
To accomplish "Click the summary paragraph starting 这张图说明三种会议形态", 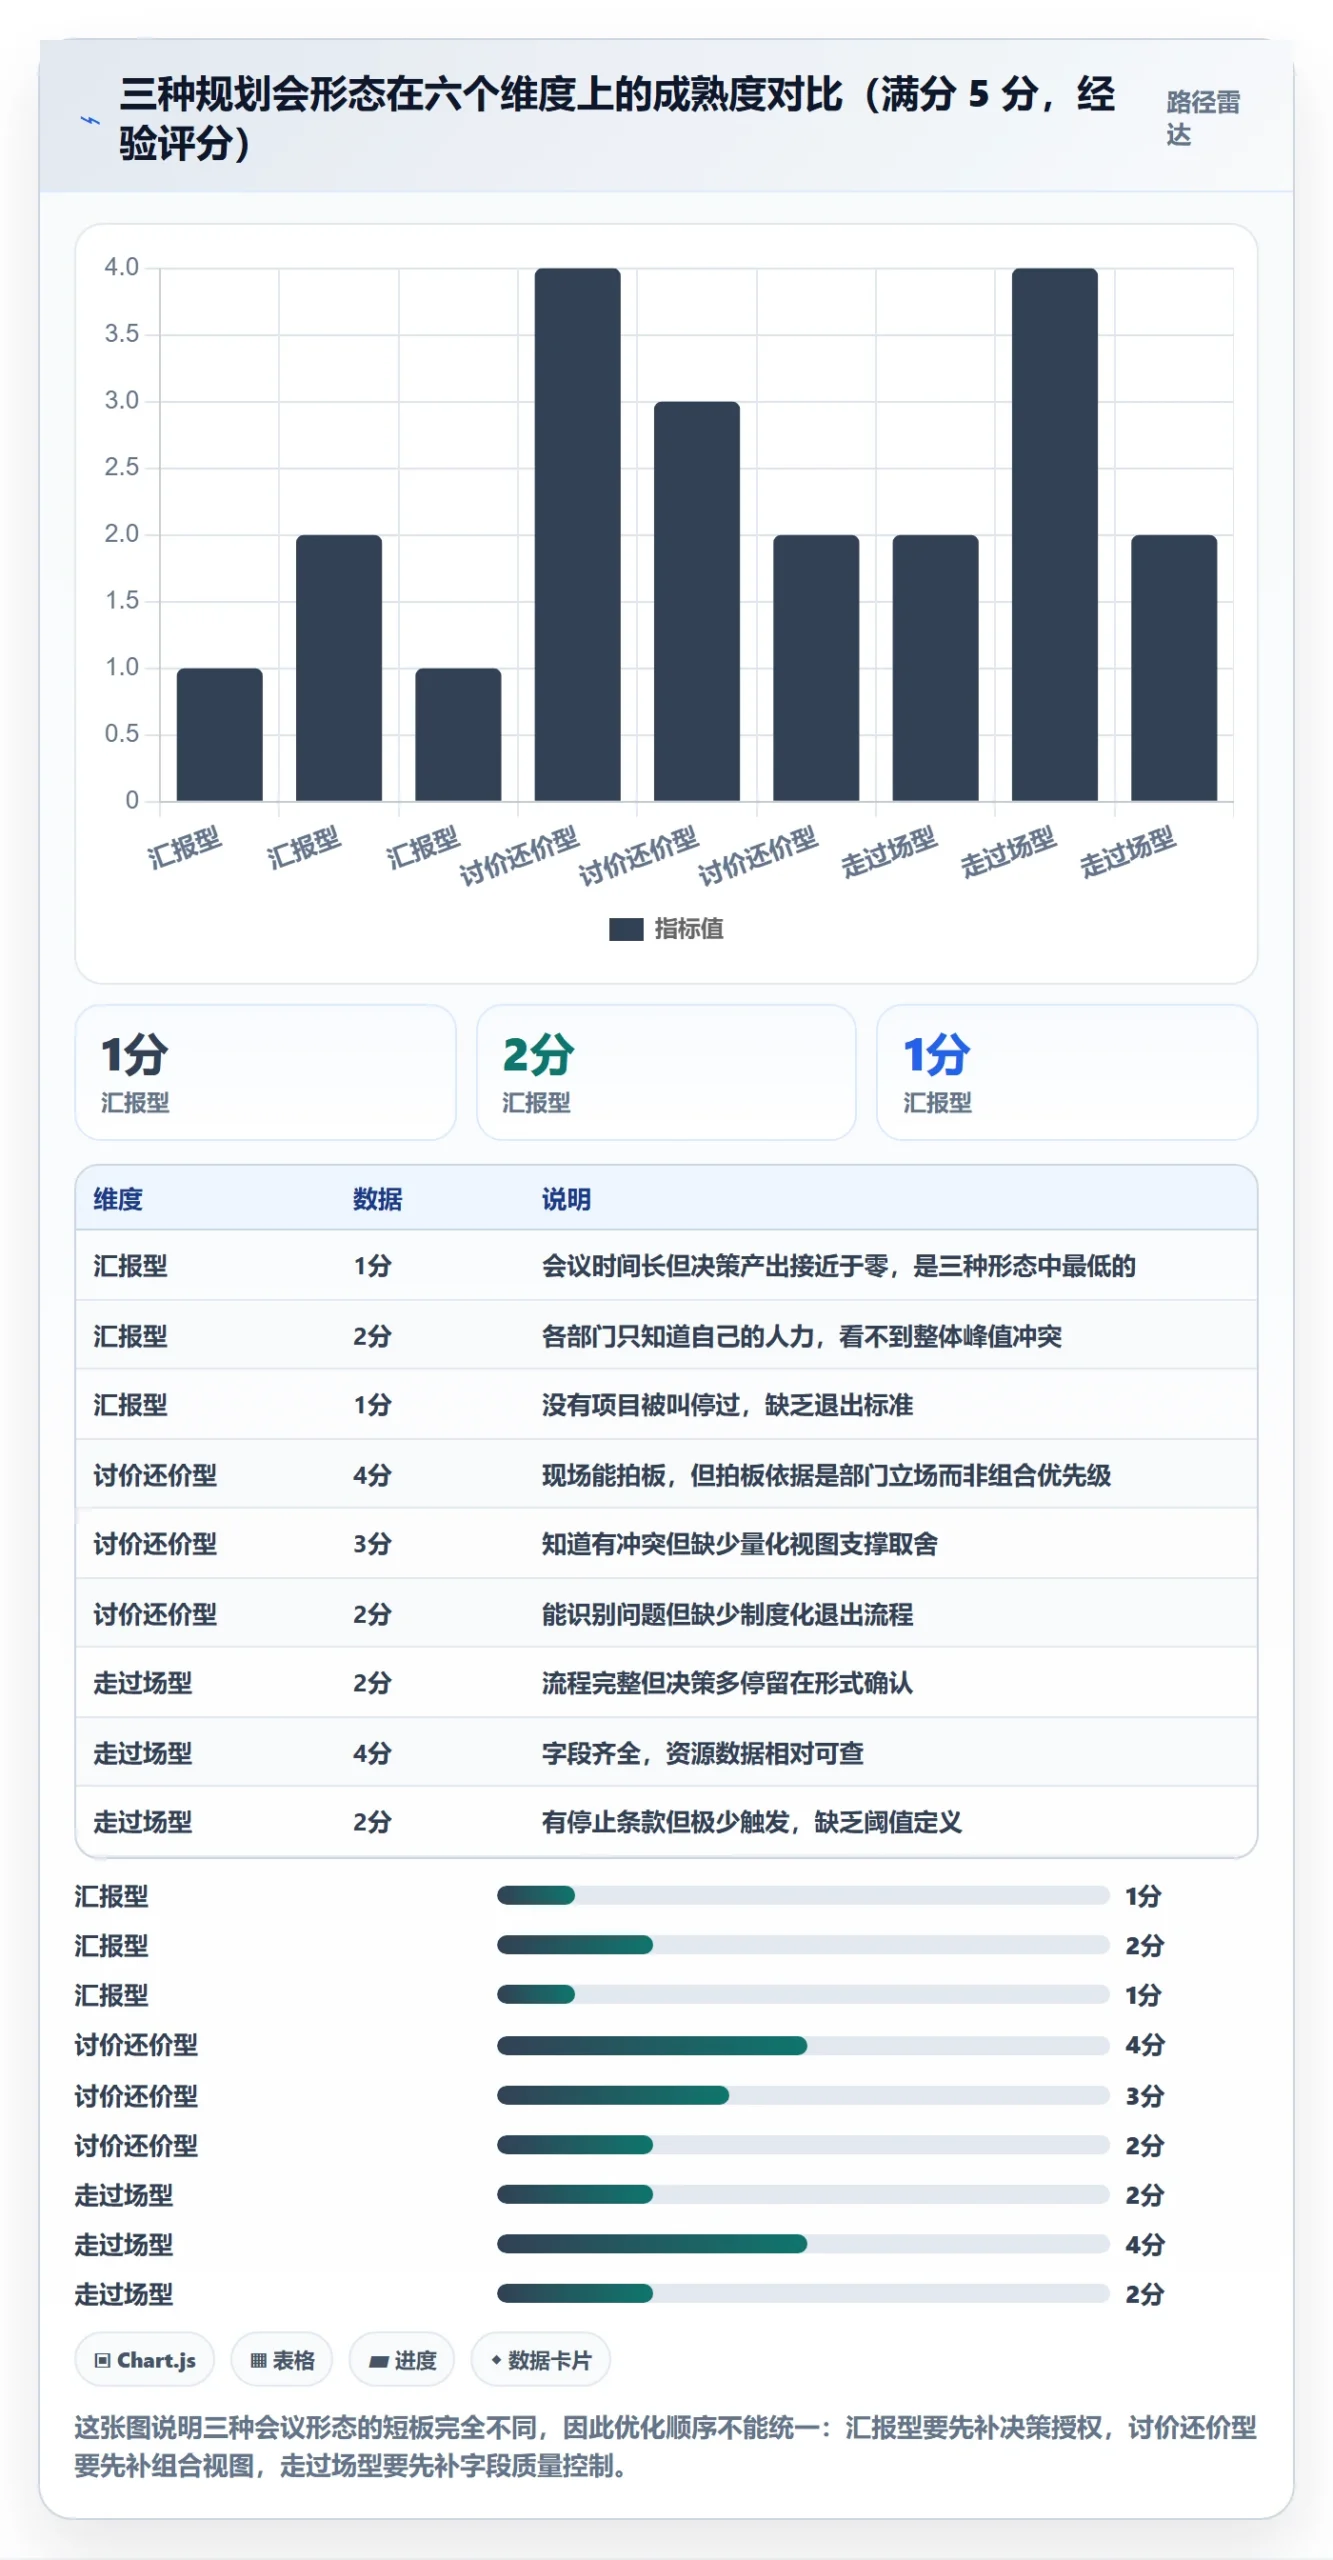I will click(665, 2446).
